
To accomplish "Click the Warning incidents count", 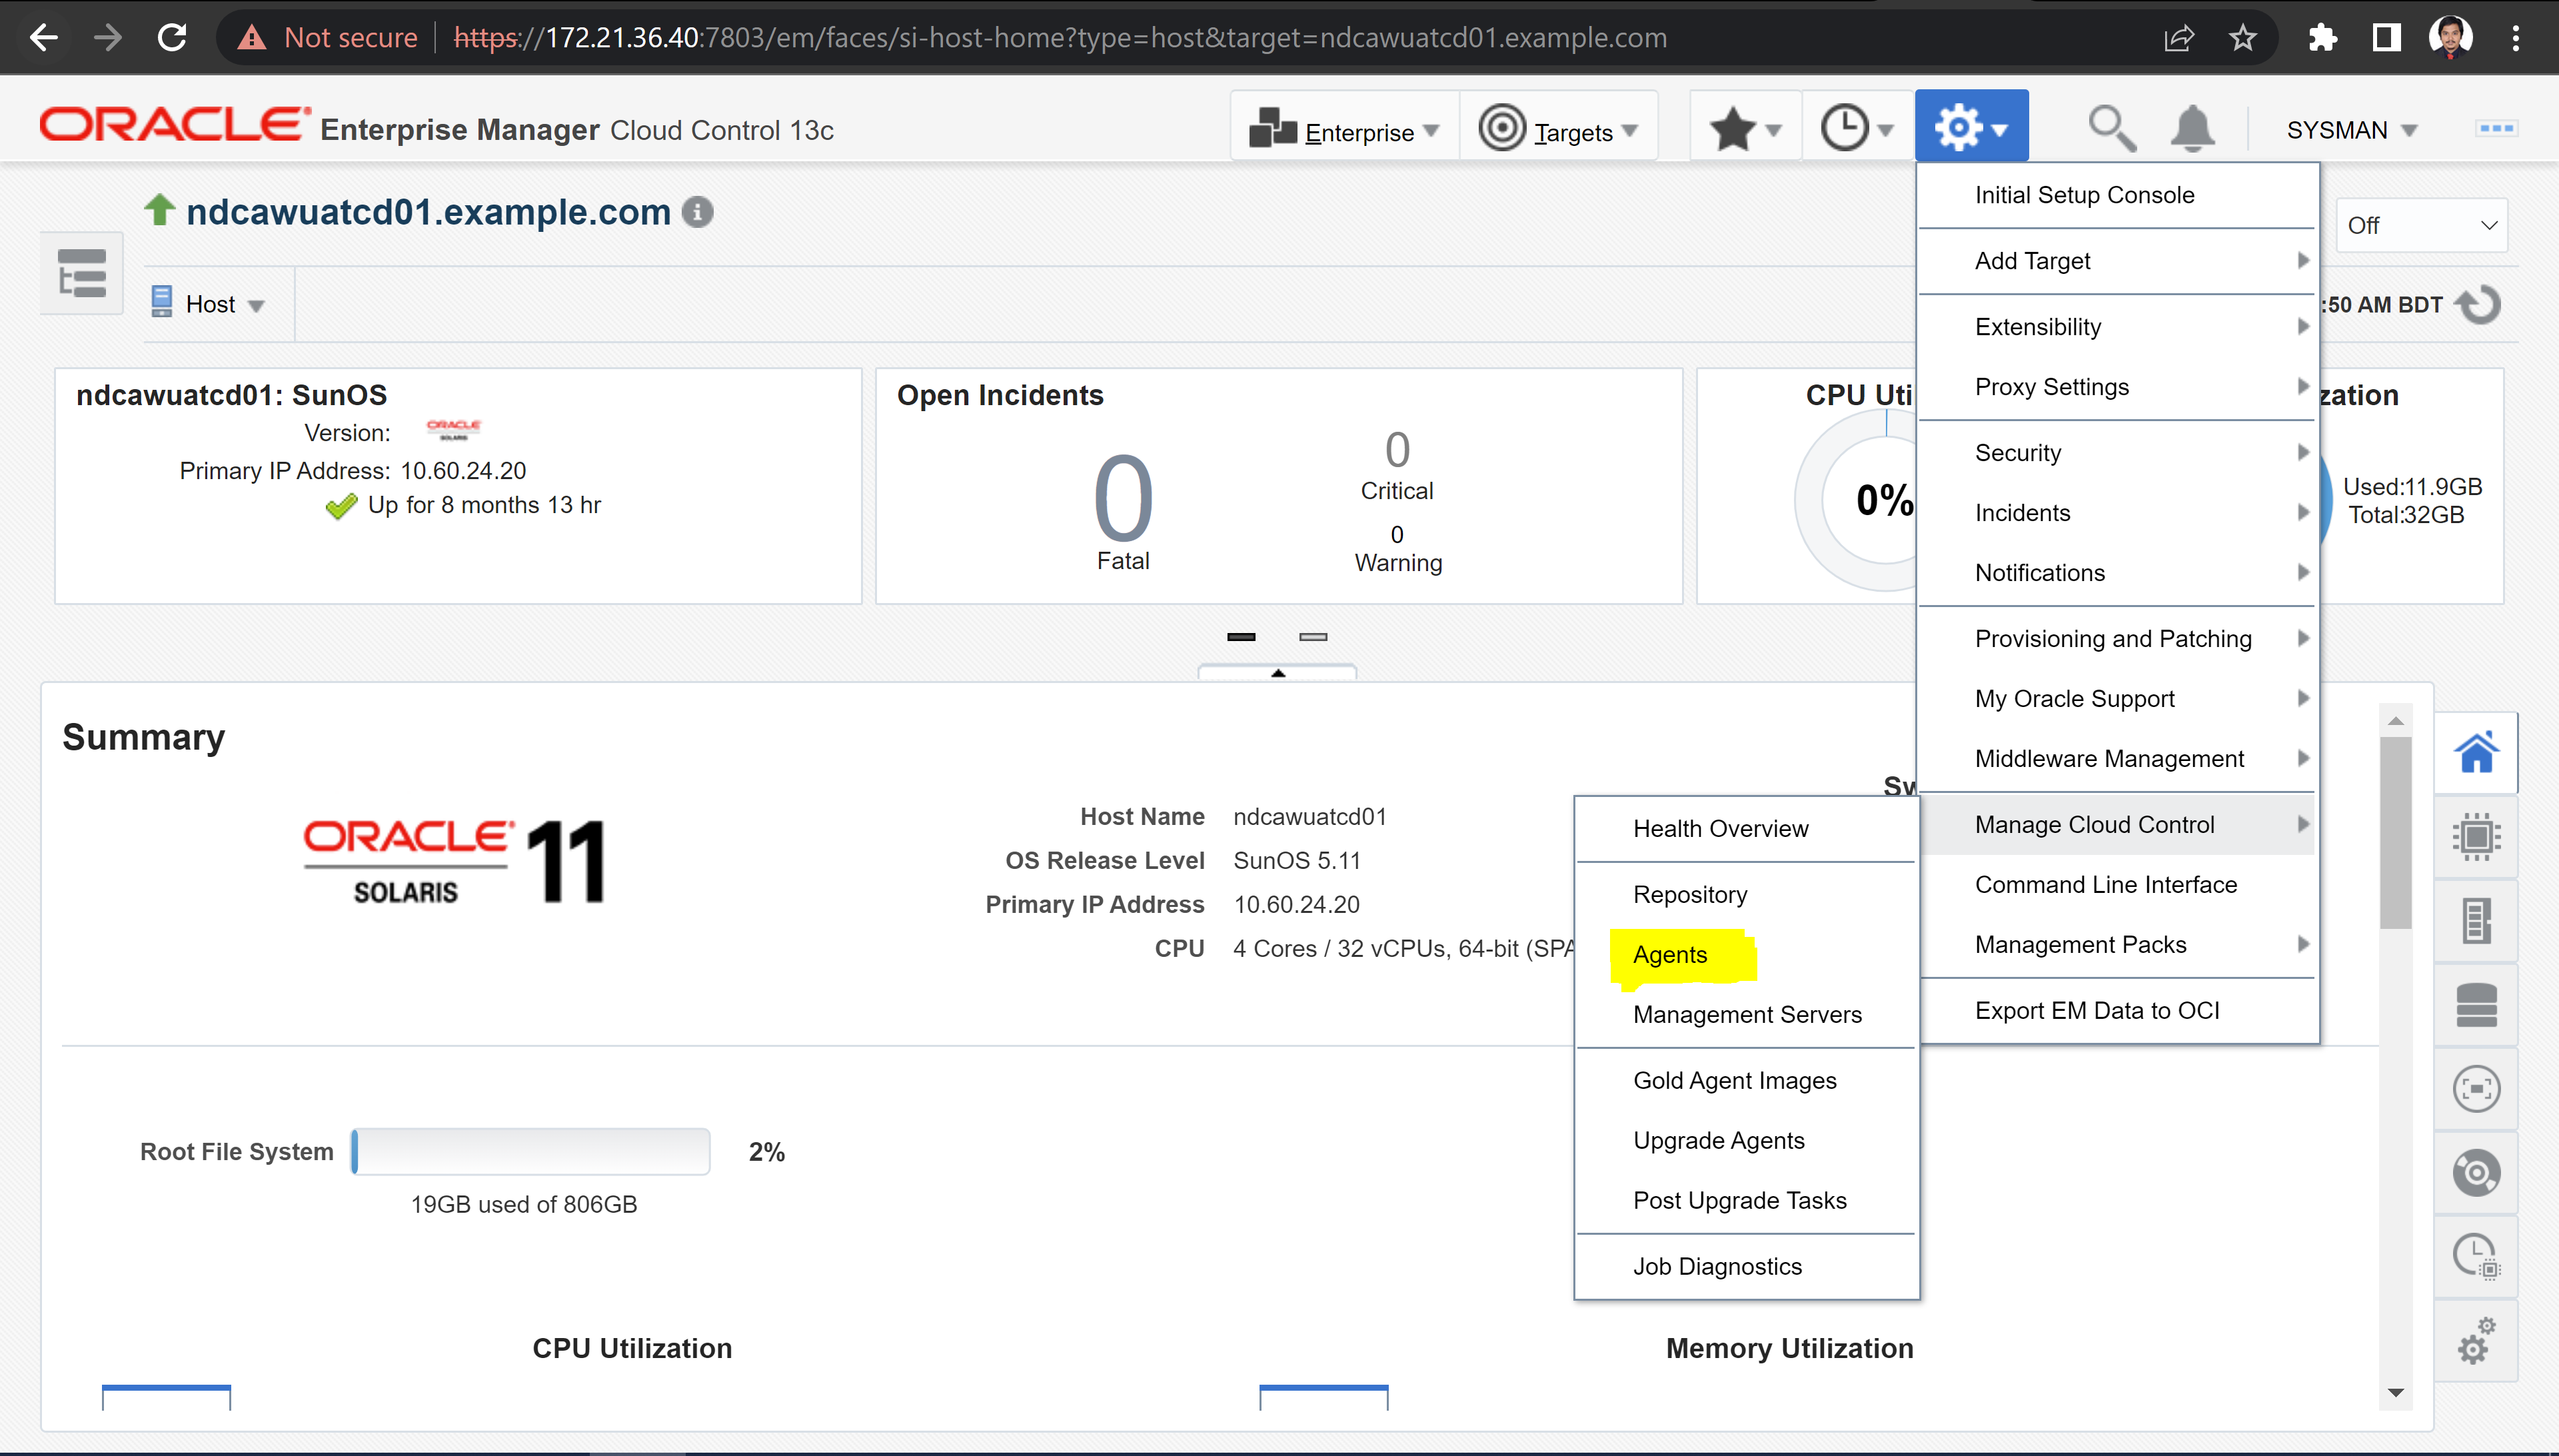I will [1397, 535].
